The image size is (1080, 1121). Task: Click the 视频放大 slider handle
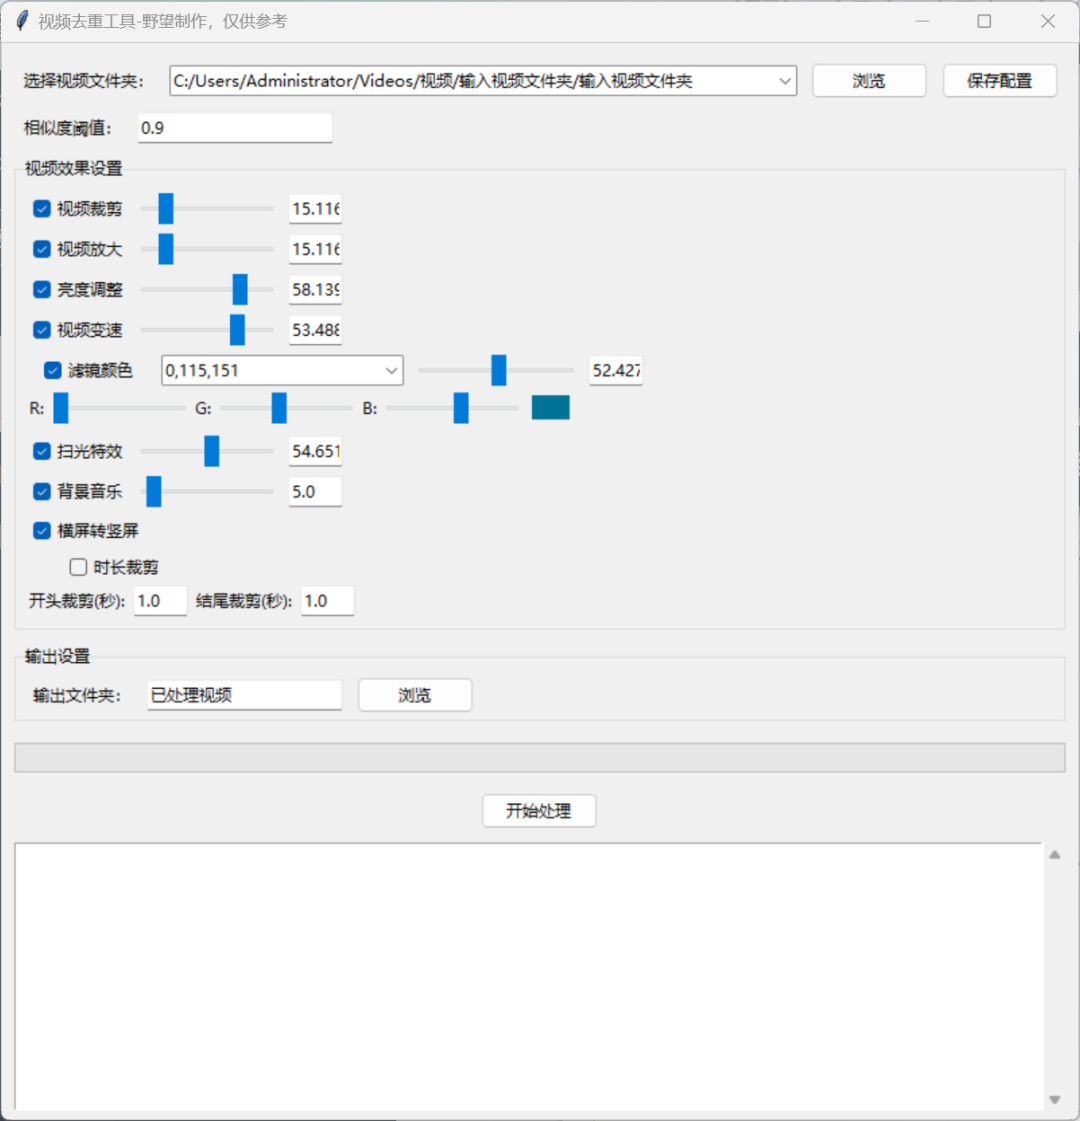coord(166,249)
